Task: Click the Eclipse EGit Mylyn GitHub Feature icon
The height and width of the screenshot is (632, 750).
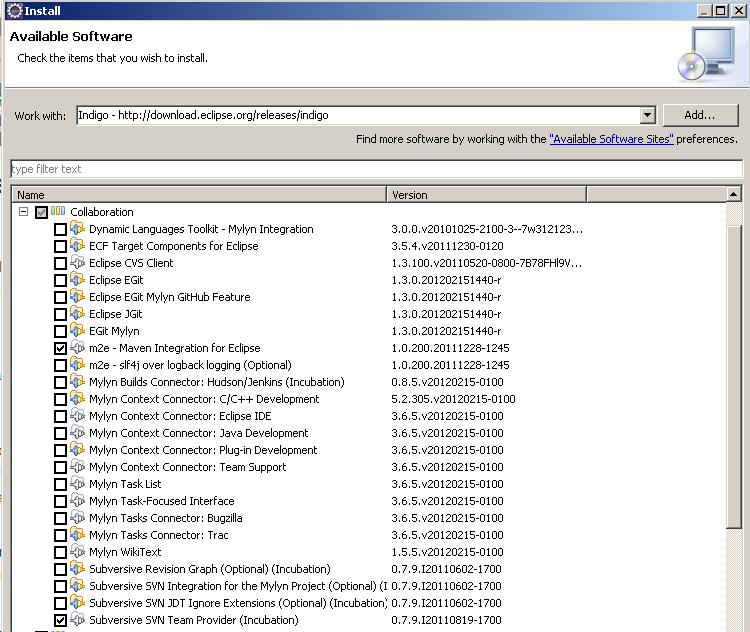Action: pyautogui.click(x=77, y=296)
